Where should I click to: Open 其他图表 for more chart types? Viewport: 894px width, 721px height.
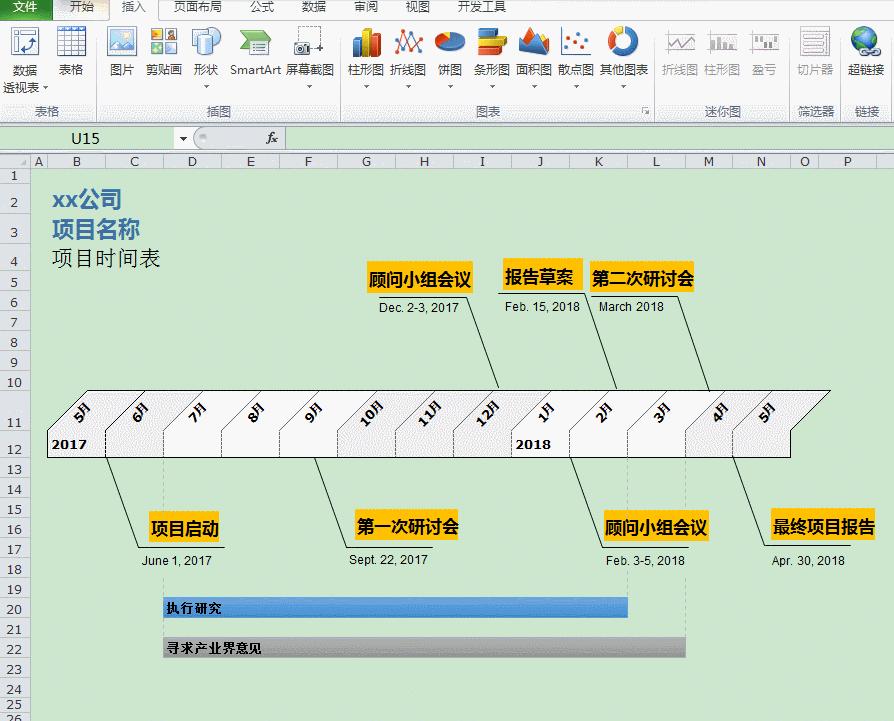(623, 52)
